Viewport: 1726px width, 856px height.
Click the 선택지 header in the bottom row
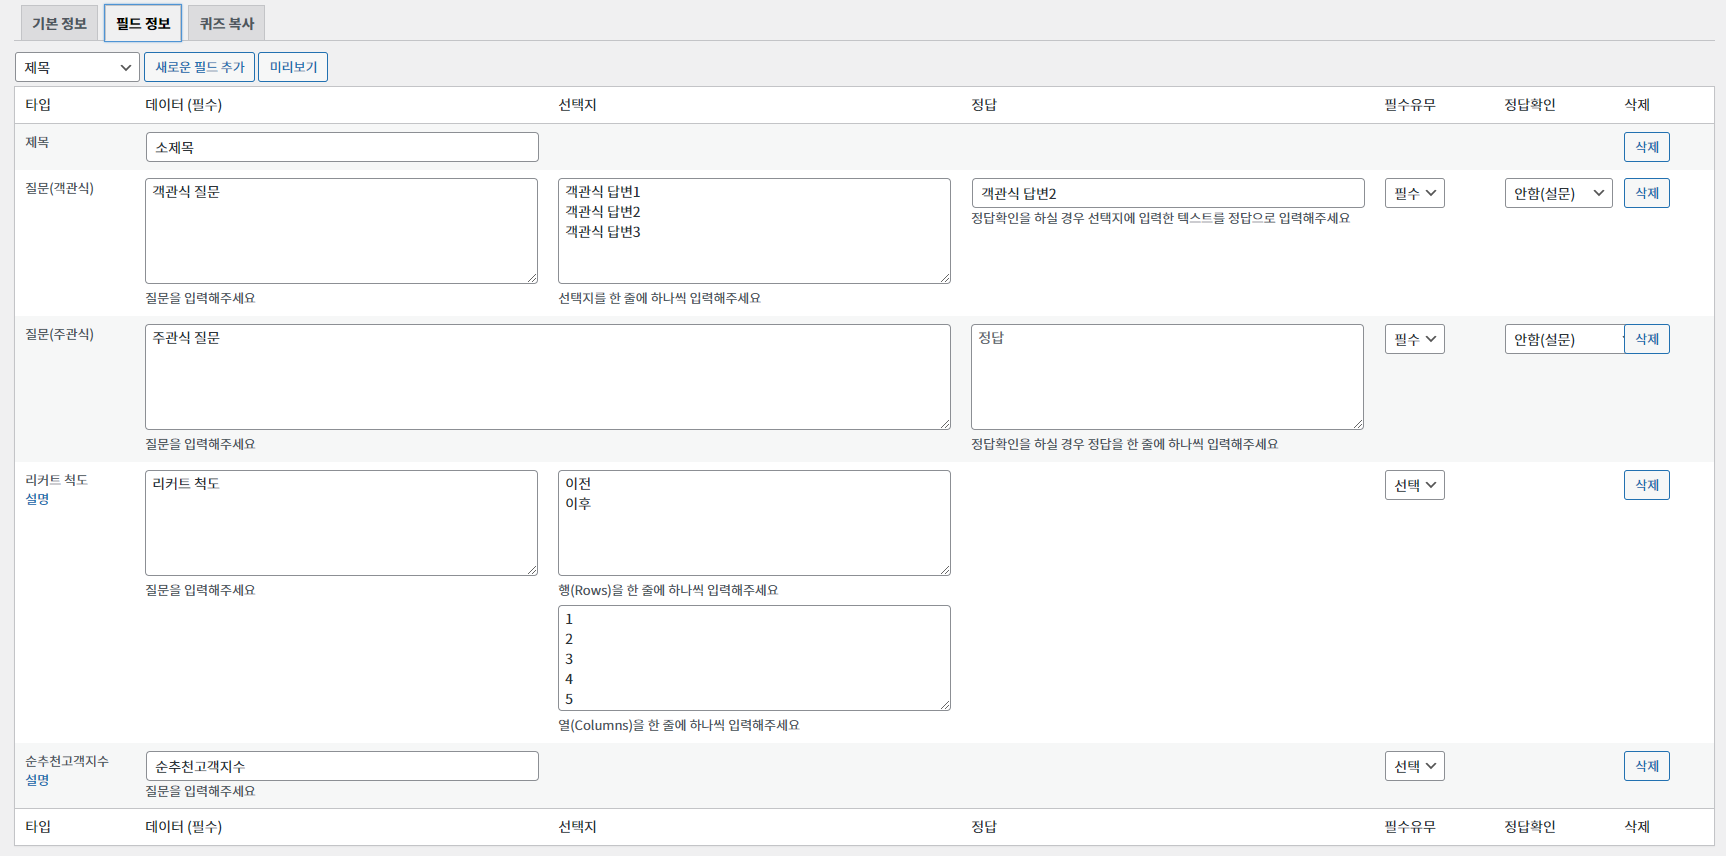coord(577,827)
